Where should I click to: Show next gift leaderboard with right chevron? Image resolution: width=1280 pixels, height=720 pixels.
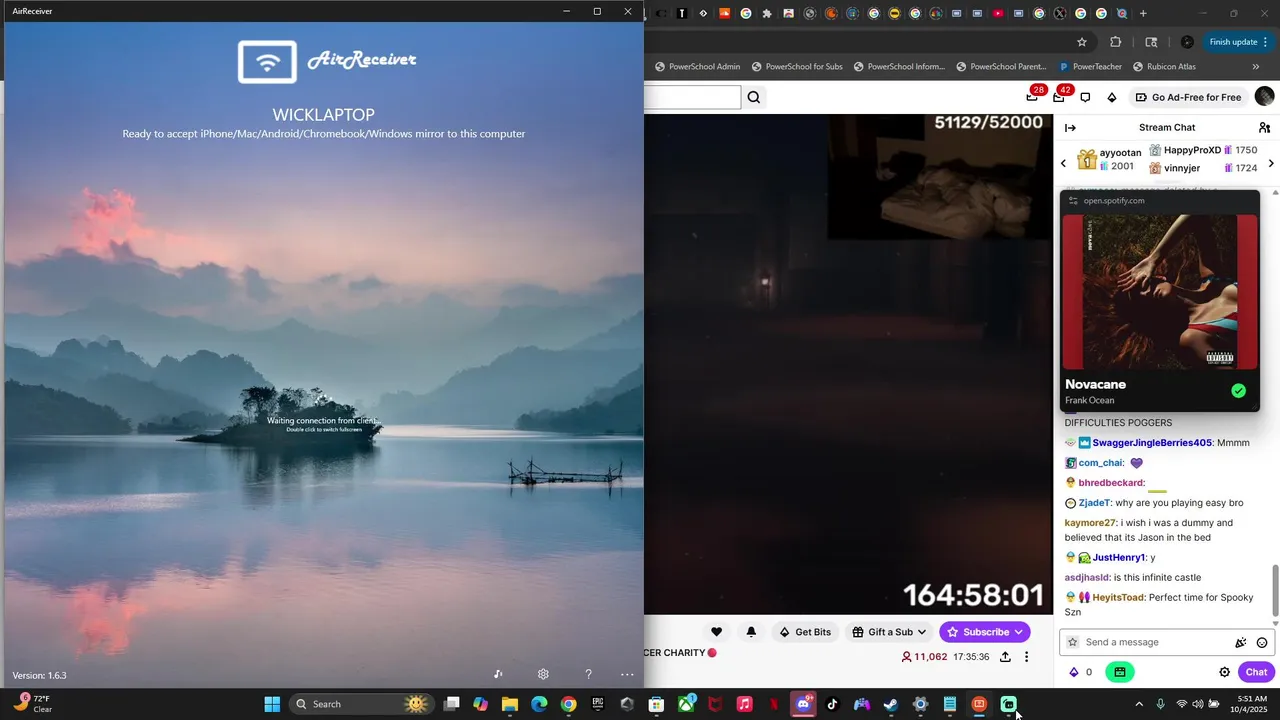(x=1271, y=162)
